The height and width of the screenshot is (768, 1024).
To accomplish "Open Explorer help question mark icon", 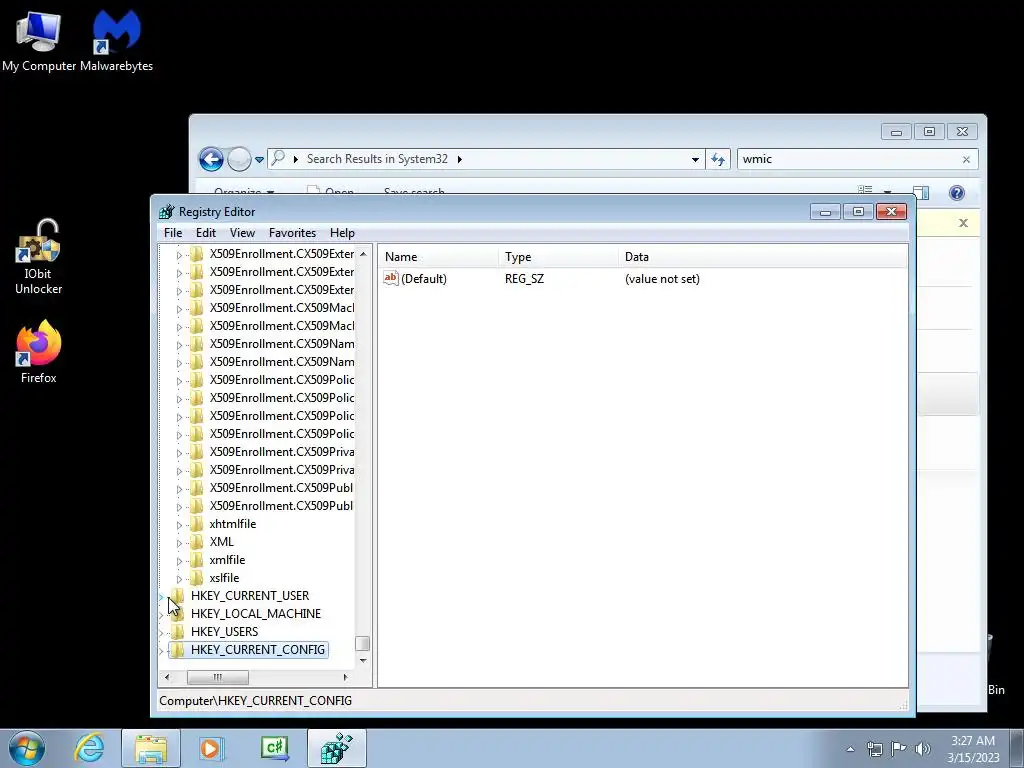I will [x=957, y=193].
